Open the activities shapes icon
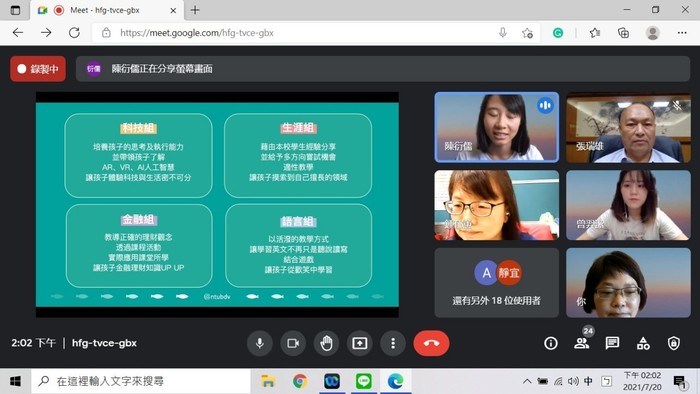Screen dimensions: 700x394 tap(643, 343)
